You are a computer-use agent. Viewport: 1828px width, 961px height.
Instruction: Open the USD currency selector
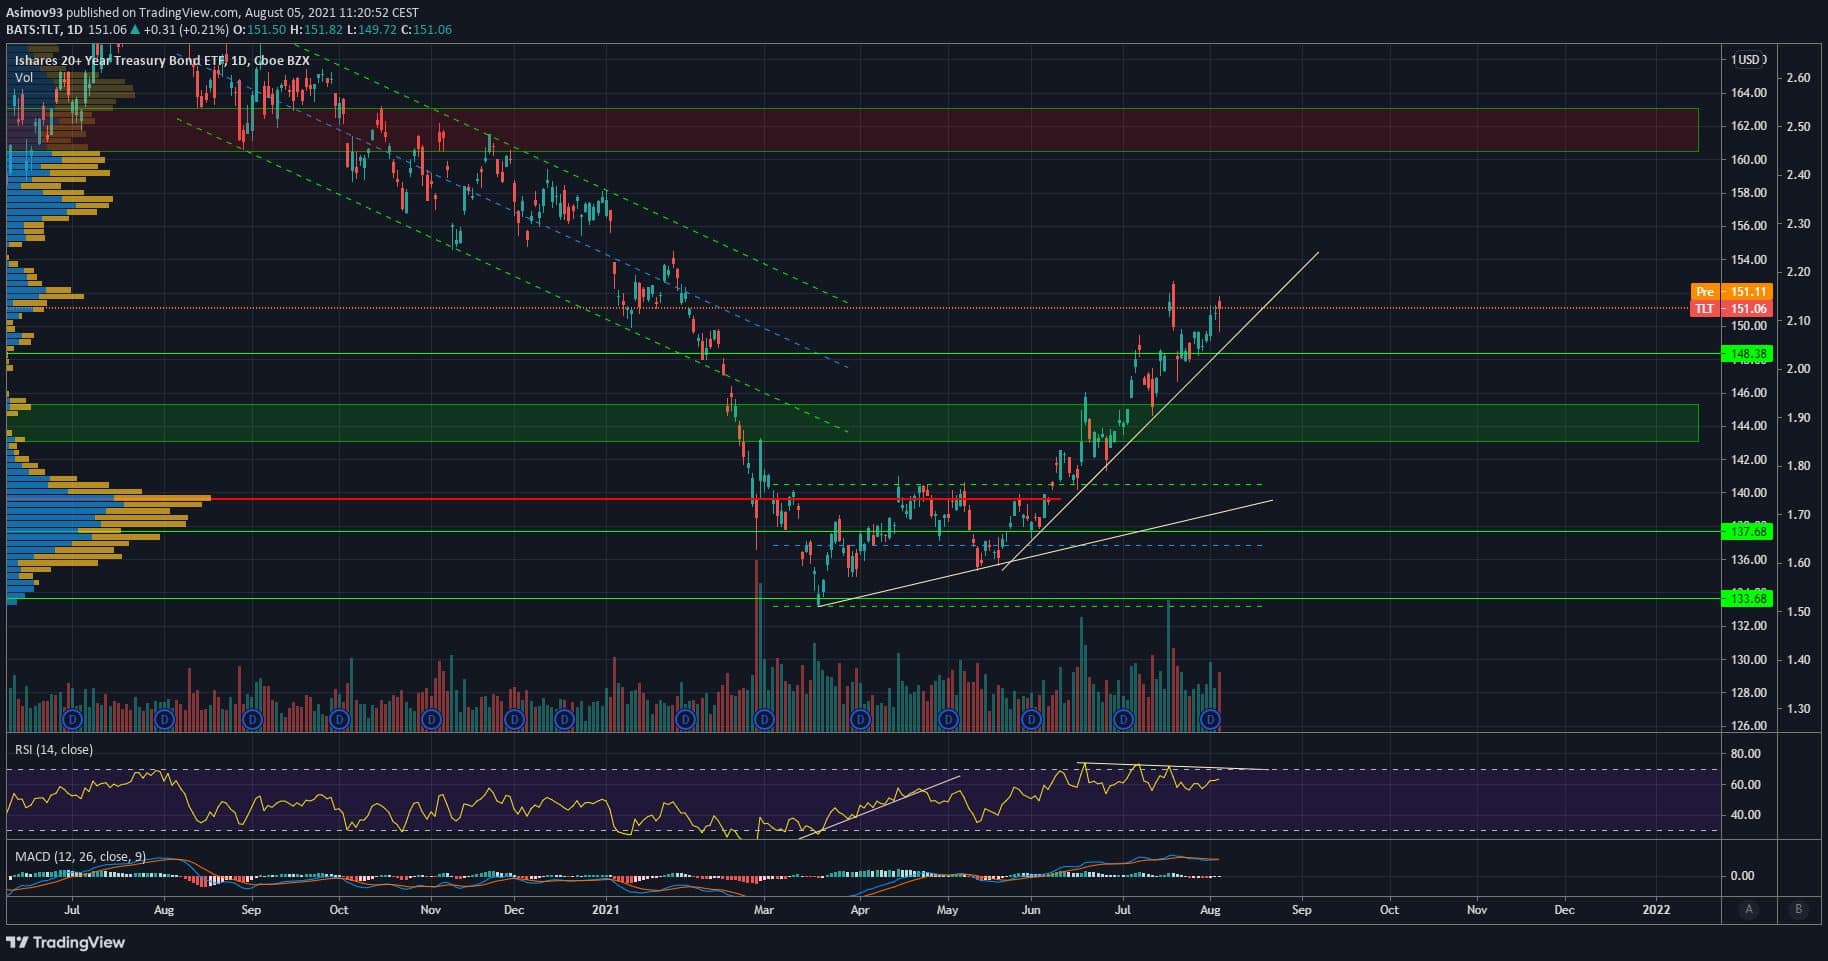(1749, 60)
